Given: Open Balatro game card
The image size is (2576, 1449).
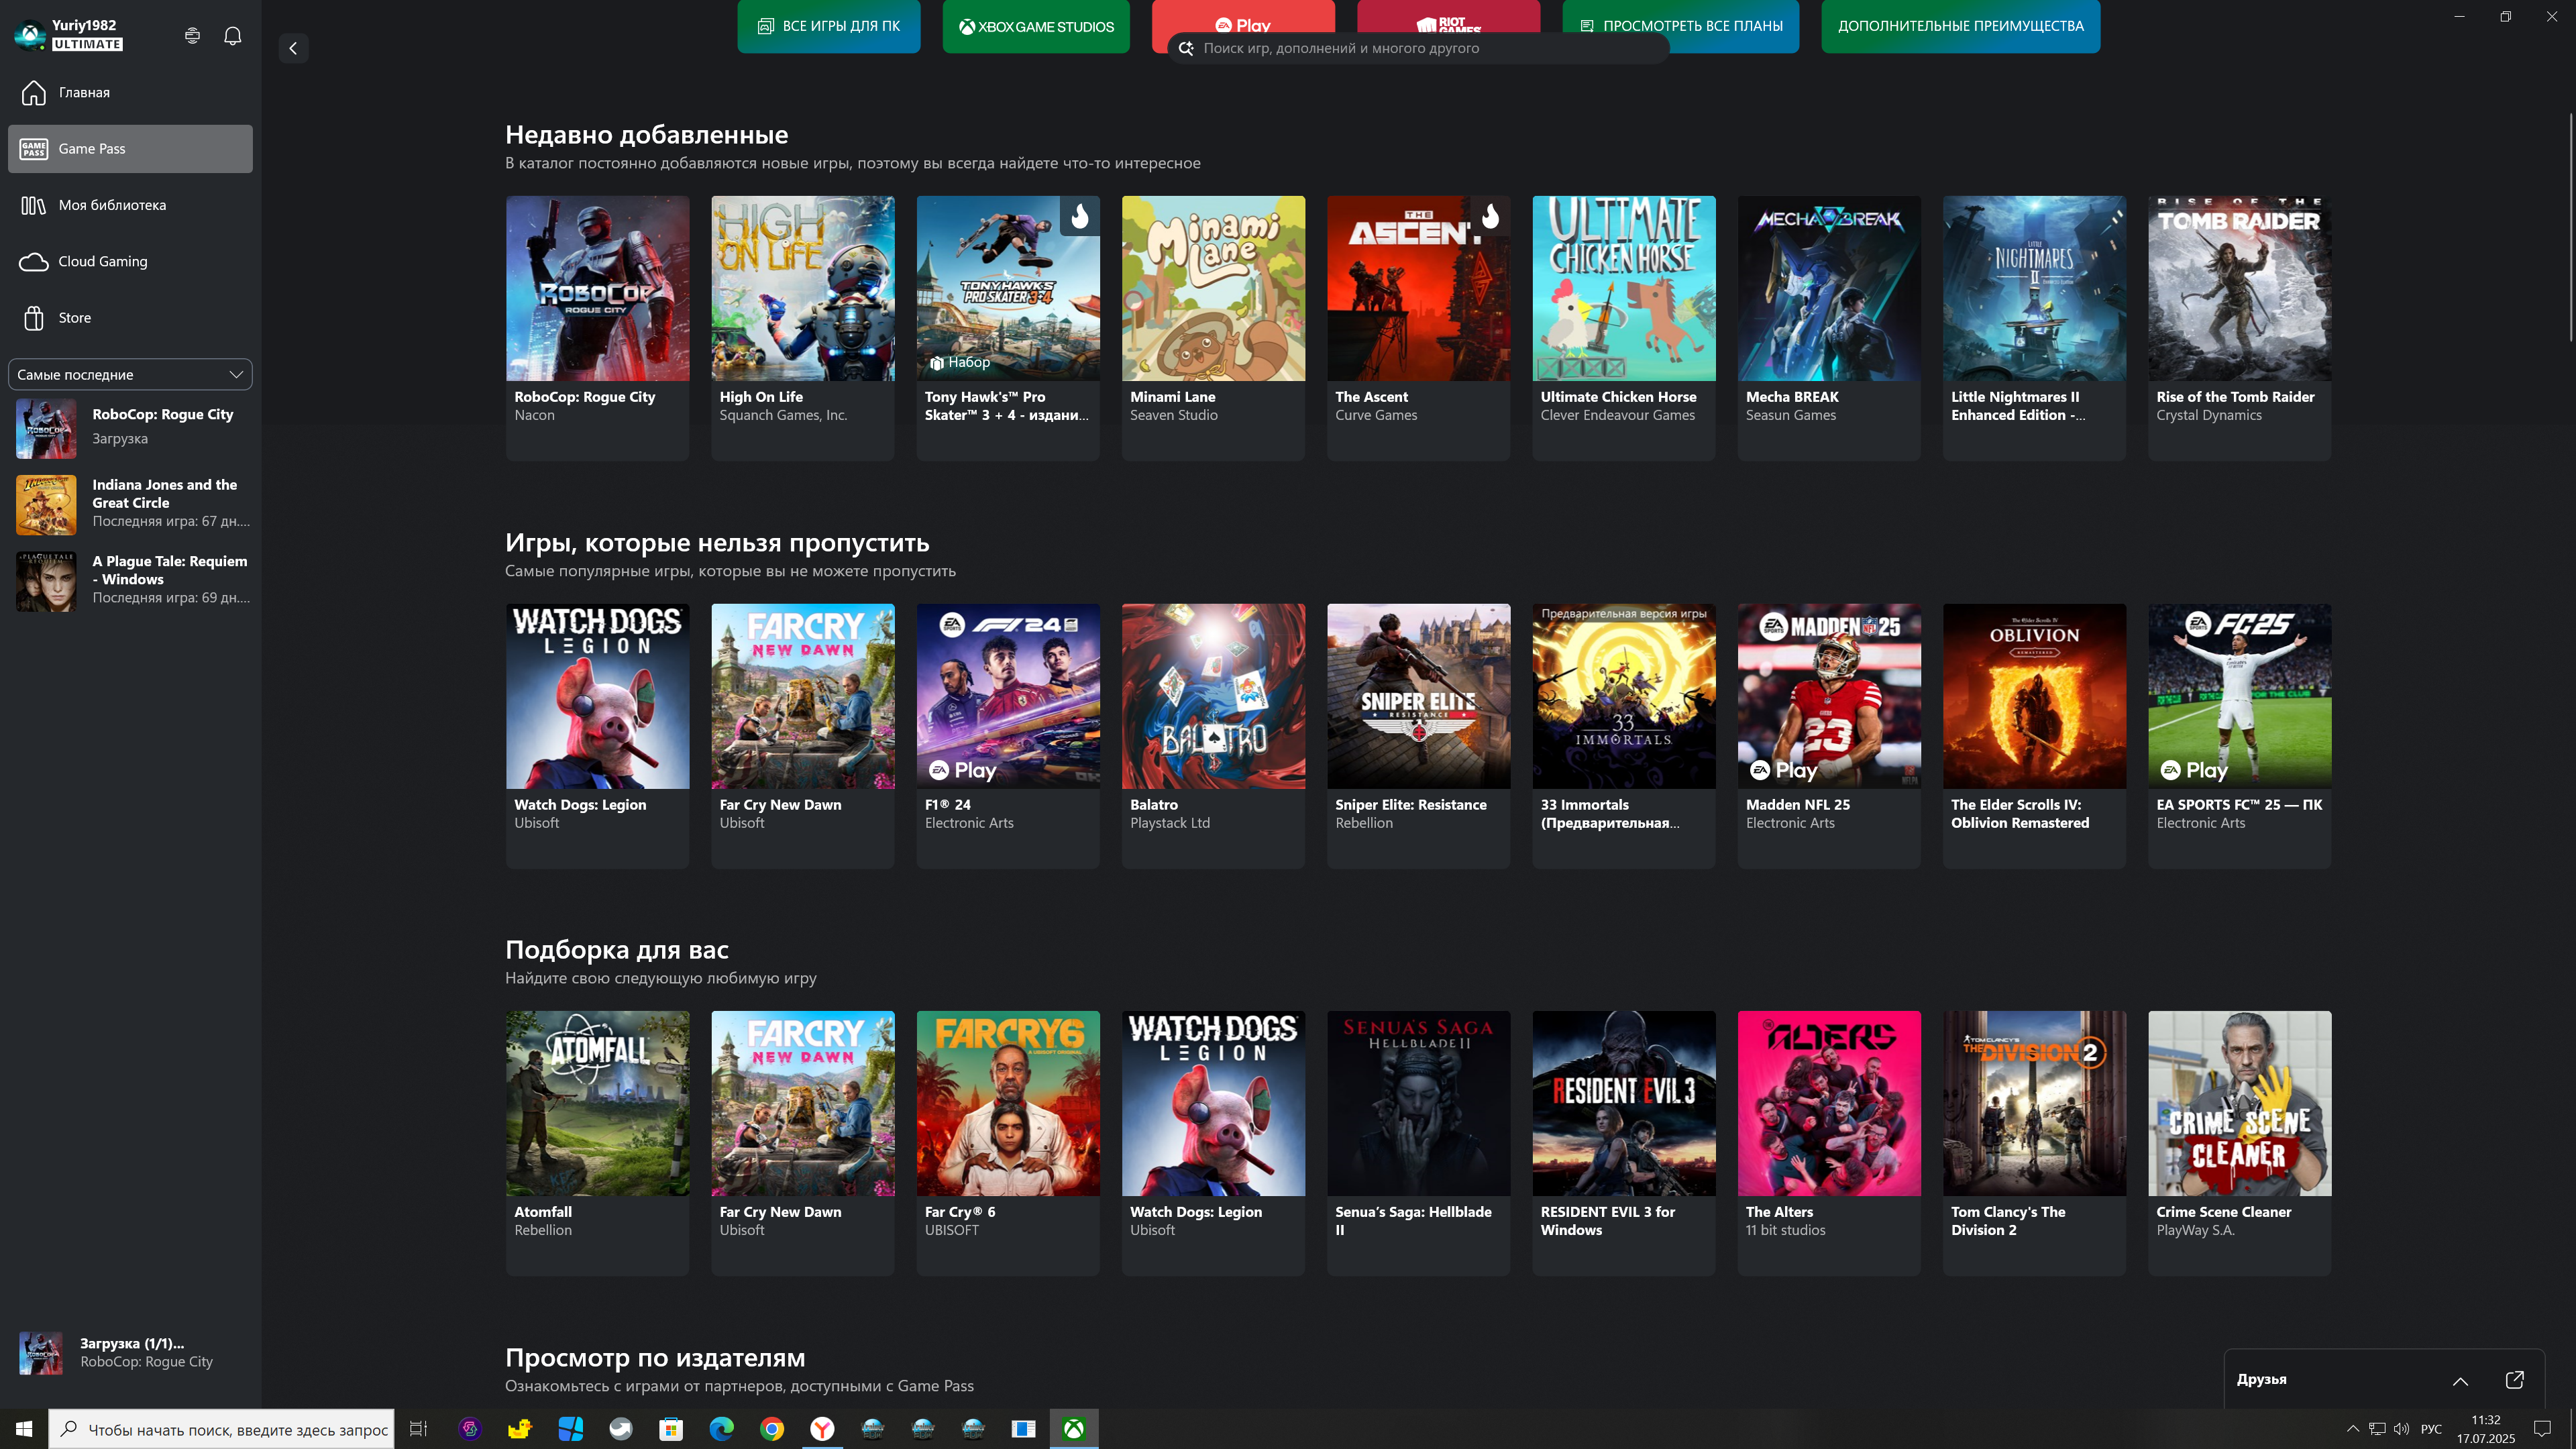Looking at the screenshot, I should pos(1213,736).
